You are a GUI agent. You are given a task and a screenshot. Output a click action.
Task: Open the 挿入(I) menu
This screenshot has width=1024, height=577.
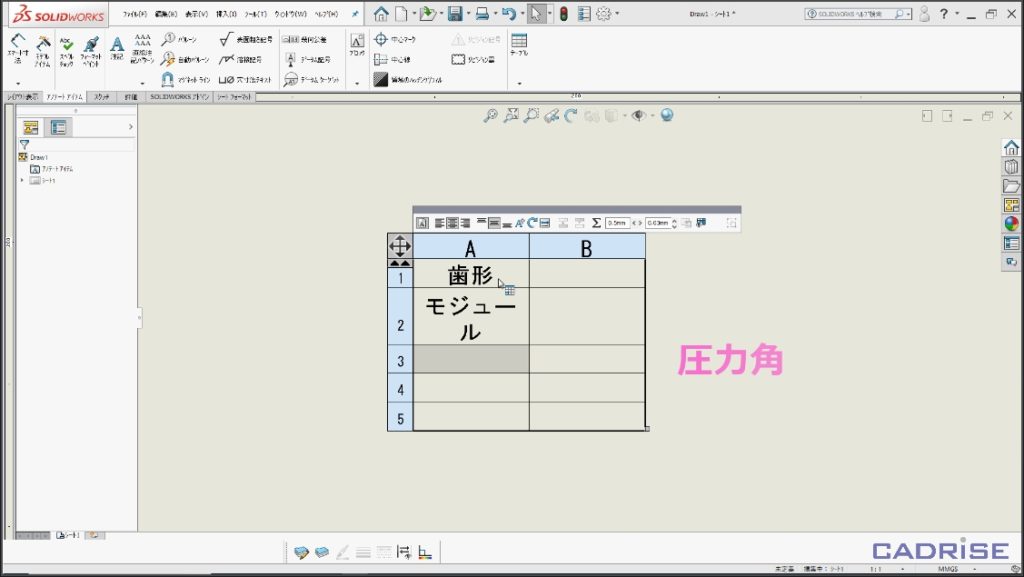point(227,15)
